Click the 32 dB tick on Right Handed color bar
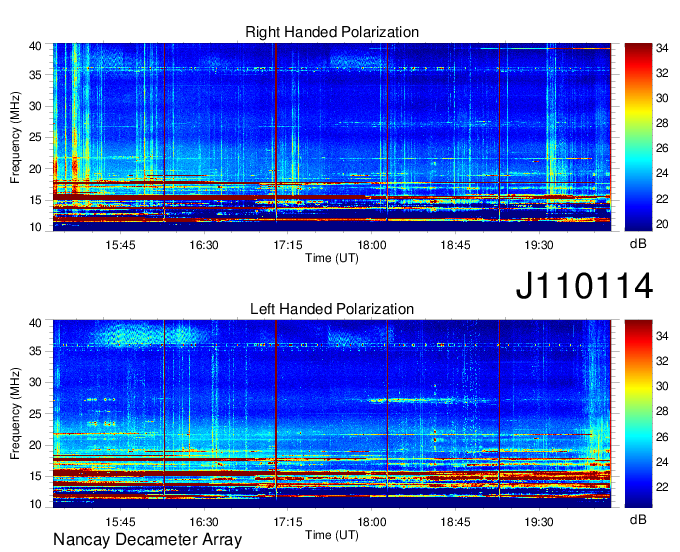This screenshot has width=680, height=552. coord(662,73)
